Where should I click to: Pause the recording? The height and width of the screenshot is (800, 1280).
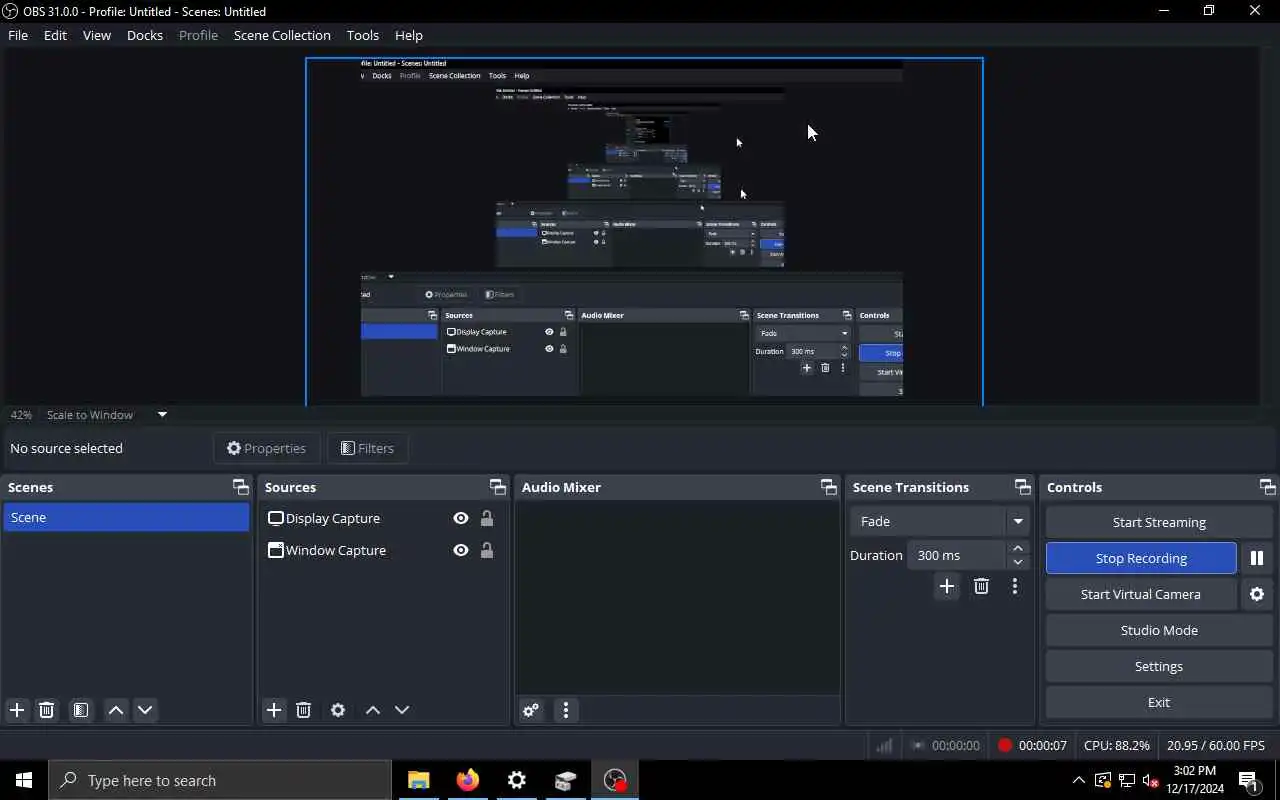[1257, 558]
